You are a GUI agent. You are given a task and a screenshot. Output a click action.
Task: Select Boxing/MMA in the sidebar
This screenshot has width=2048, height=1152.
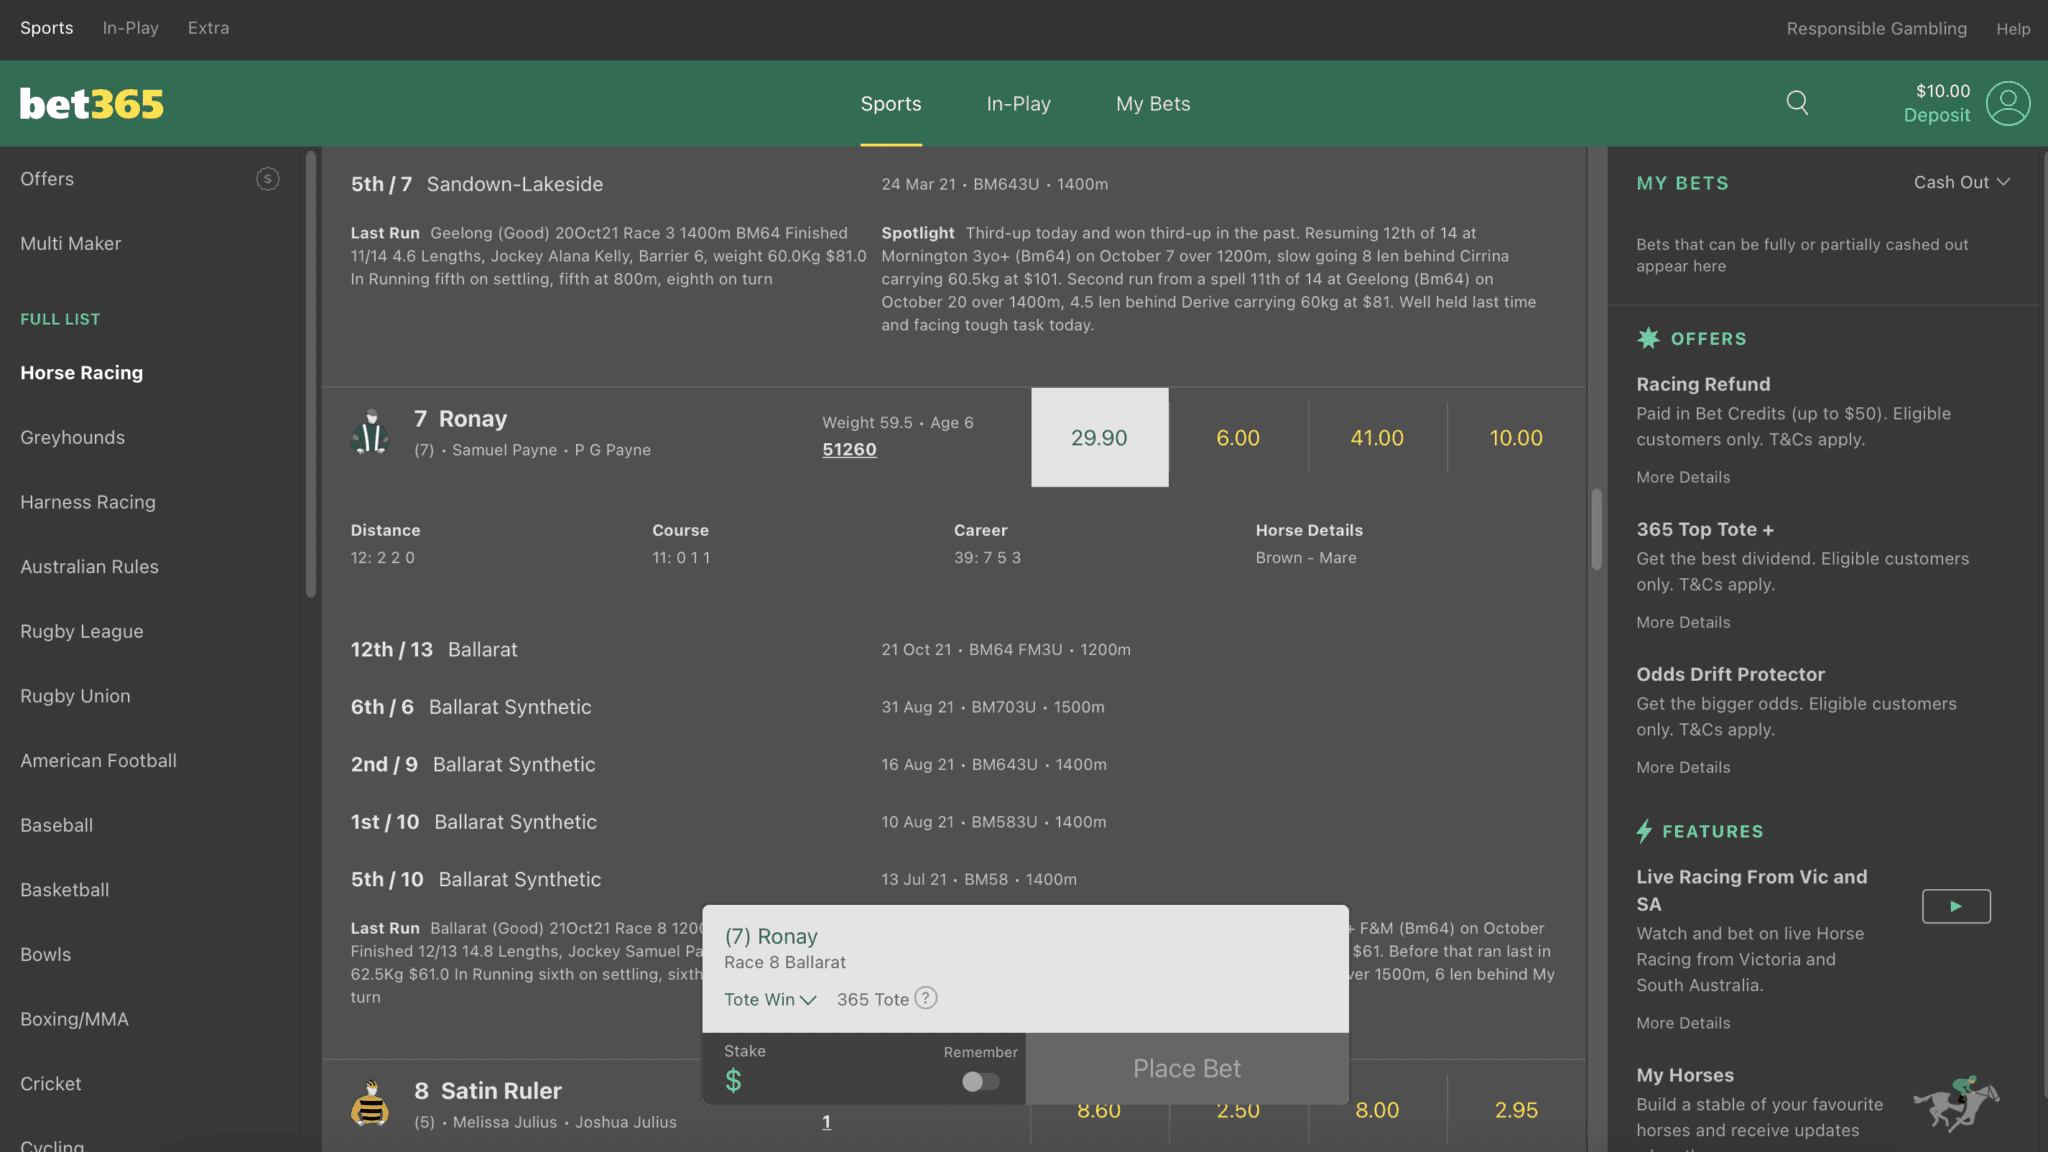74,1020
